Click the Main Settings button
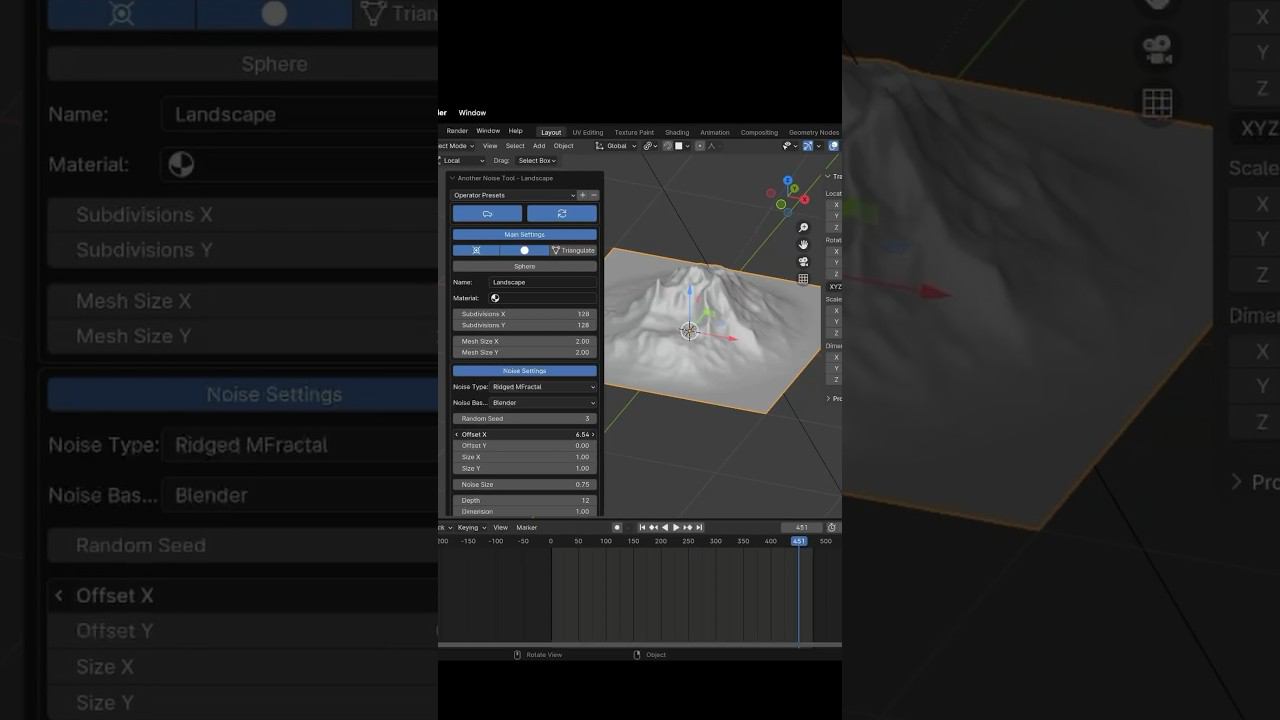The width and height of the screenshot is (1280, 720). [x=525, y=234]
